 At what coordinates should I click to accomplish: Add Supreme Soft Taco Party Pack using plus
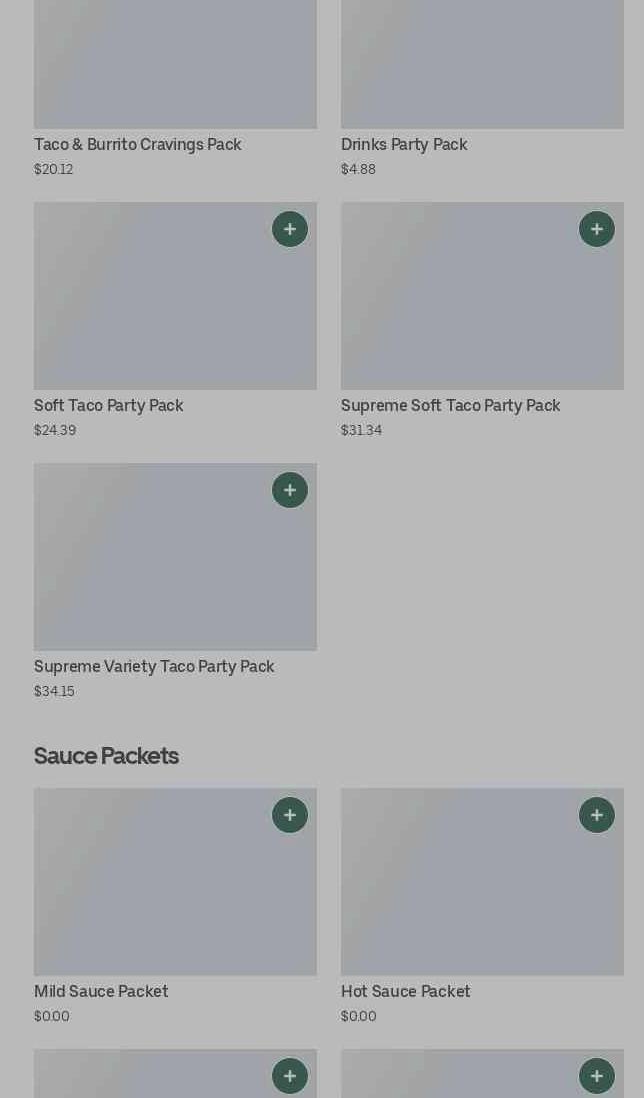597,229
